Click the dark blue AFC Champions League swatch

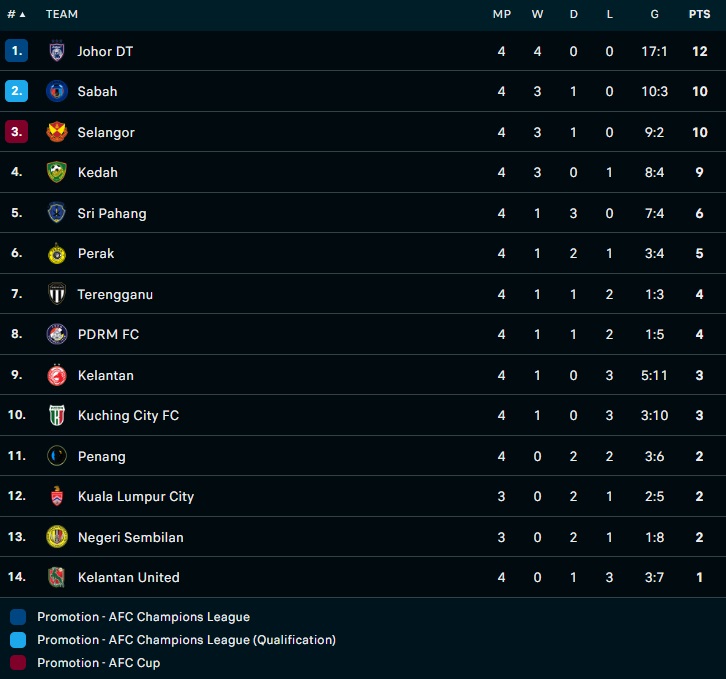pos(18,617)
